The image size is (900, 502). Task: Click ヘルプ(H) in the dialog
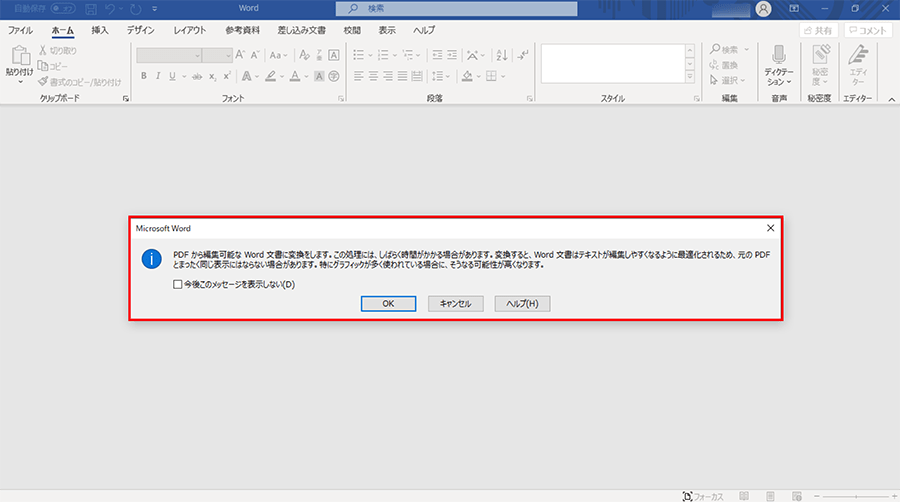click(522, 303)
